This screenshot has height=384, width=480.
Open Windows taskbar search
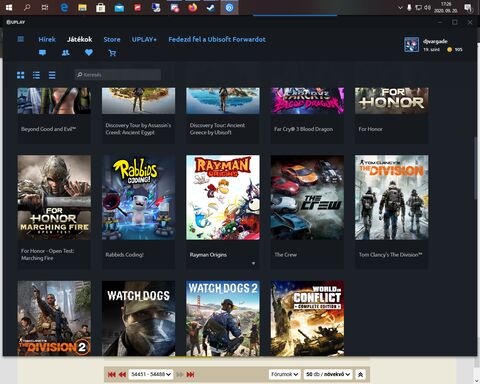tap(27, 7)
